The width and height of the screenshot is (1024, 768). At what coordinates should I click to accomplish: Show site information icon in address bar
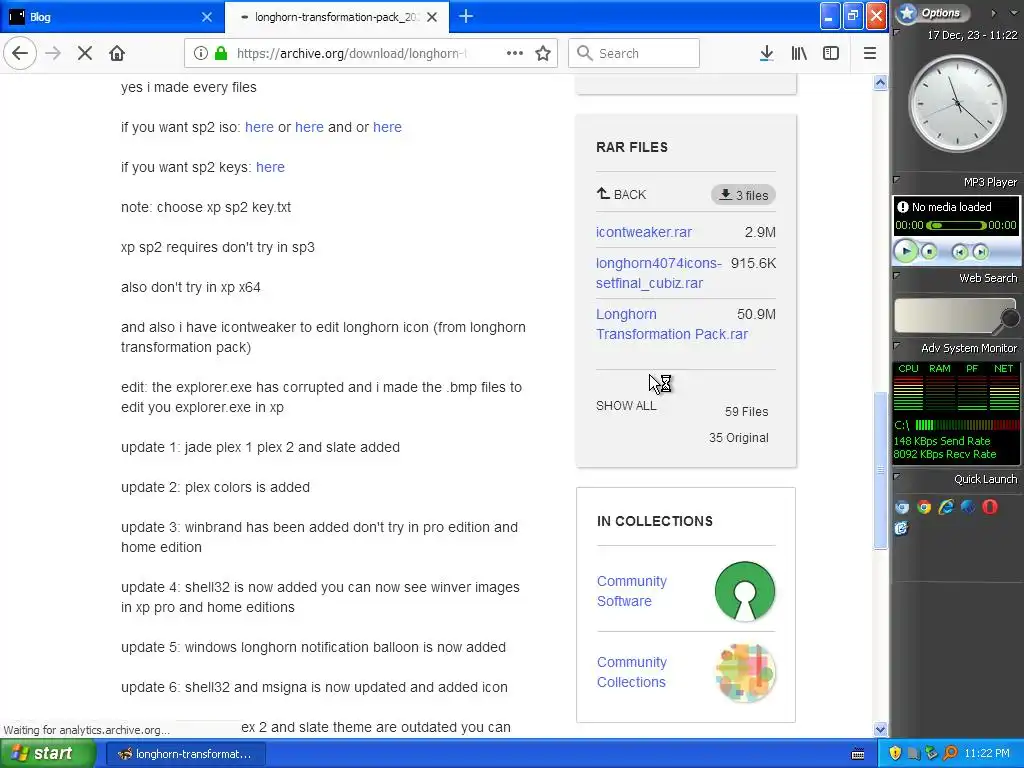point(200,53)
